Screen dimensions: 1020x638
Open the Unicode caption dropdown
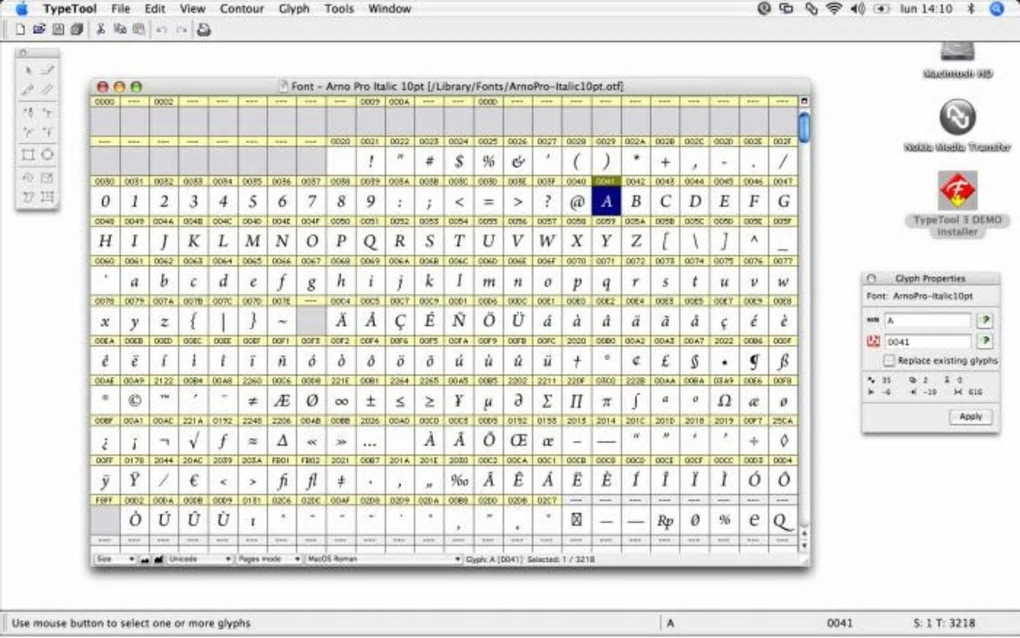[199, 559]
